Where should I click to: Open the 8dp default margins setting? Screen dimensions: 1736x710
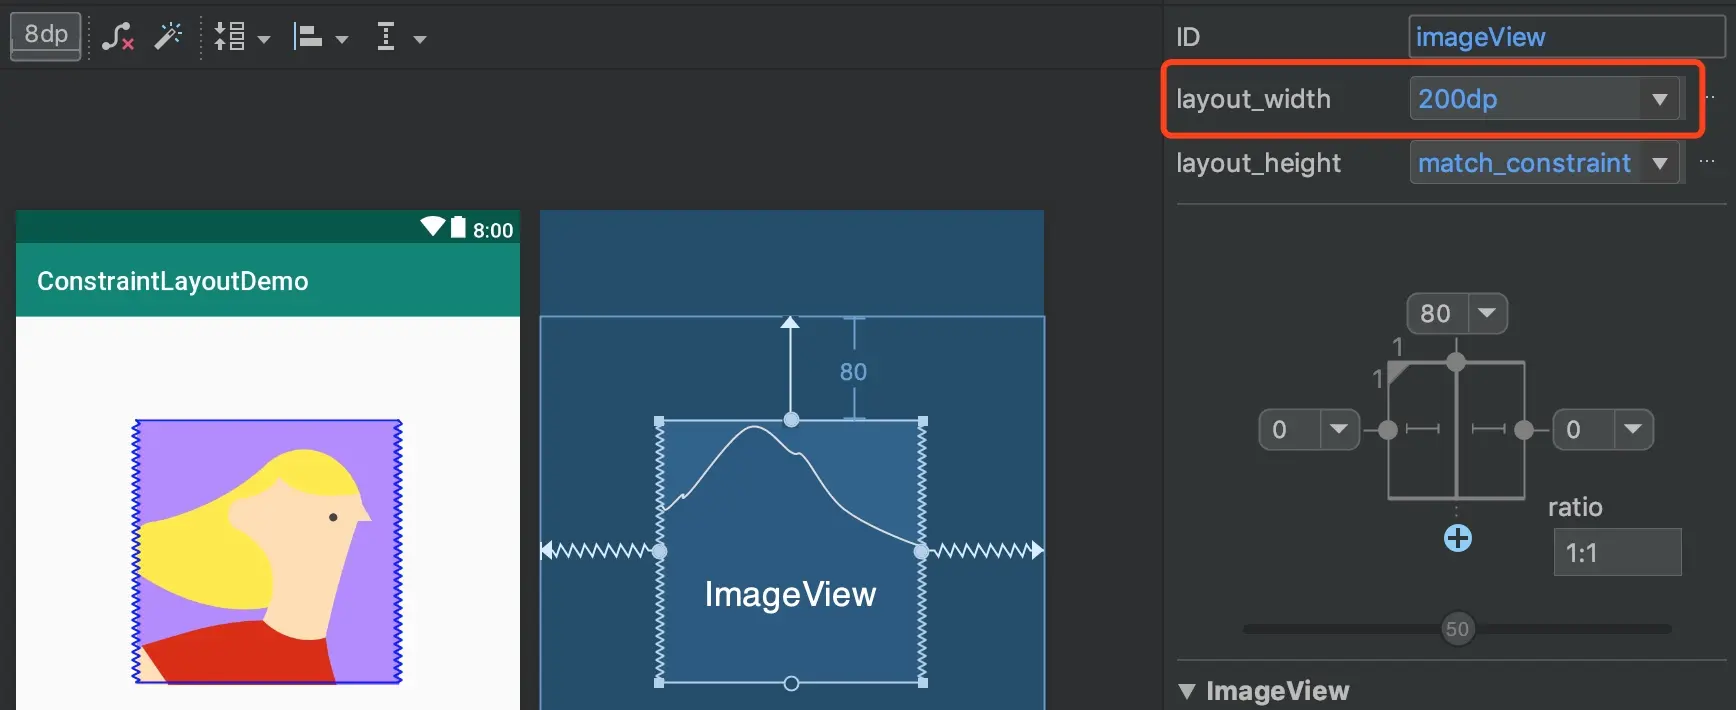(x=46, y=36)
